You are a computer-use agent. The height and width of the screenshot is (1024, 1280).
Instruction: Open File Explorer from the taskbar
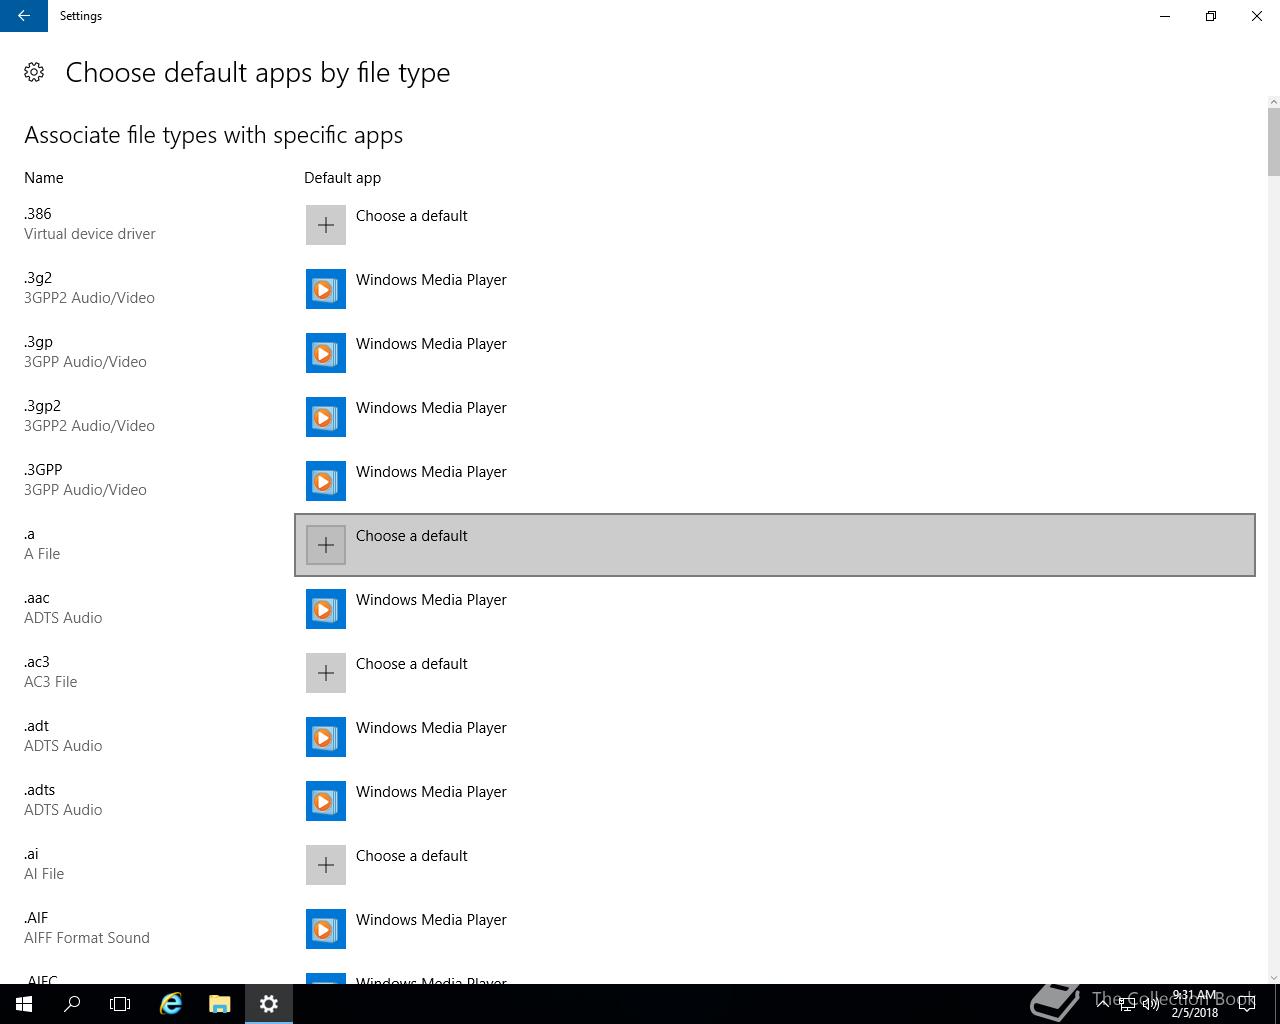tap(220, 1004)
